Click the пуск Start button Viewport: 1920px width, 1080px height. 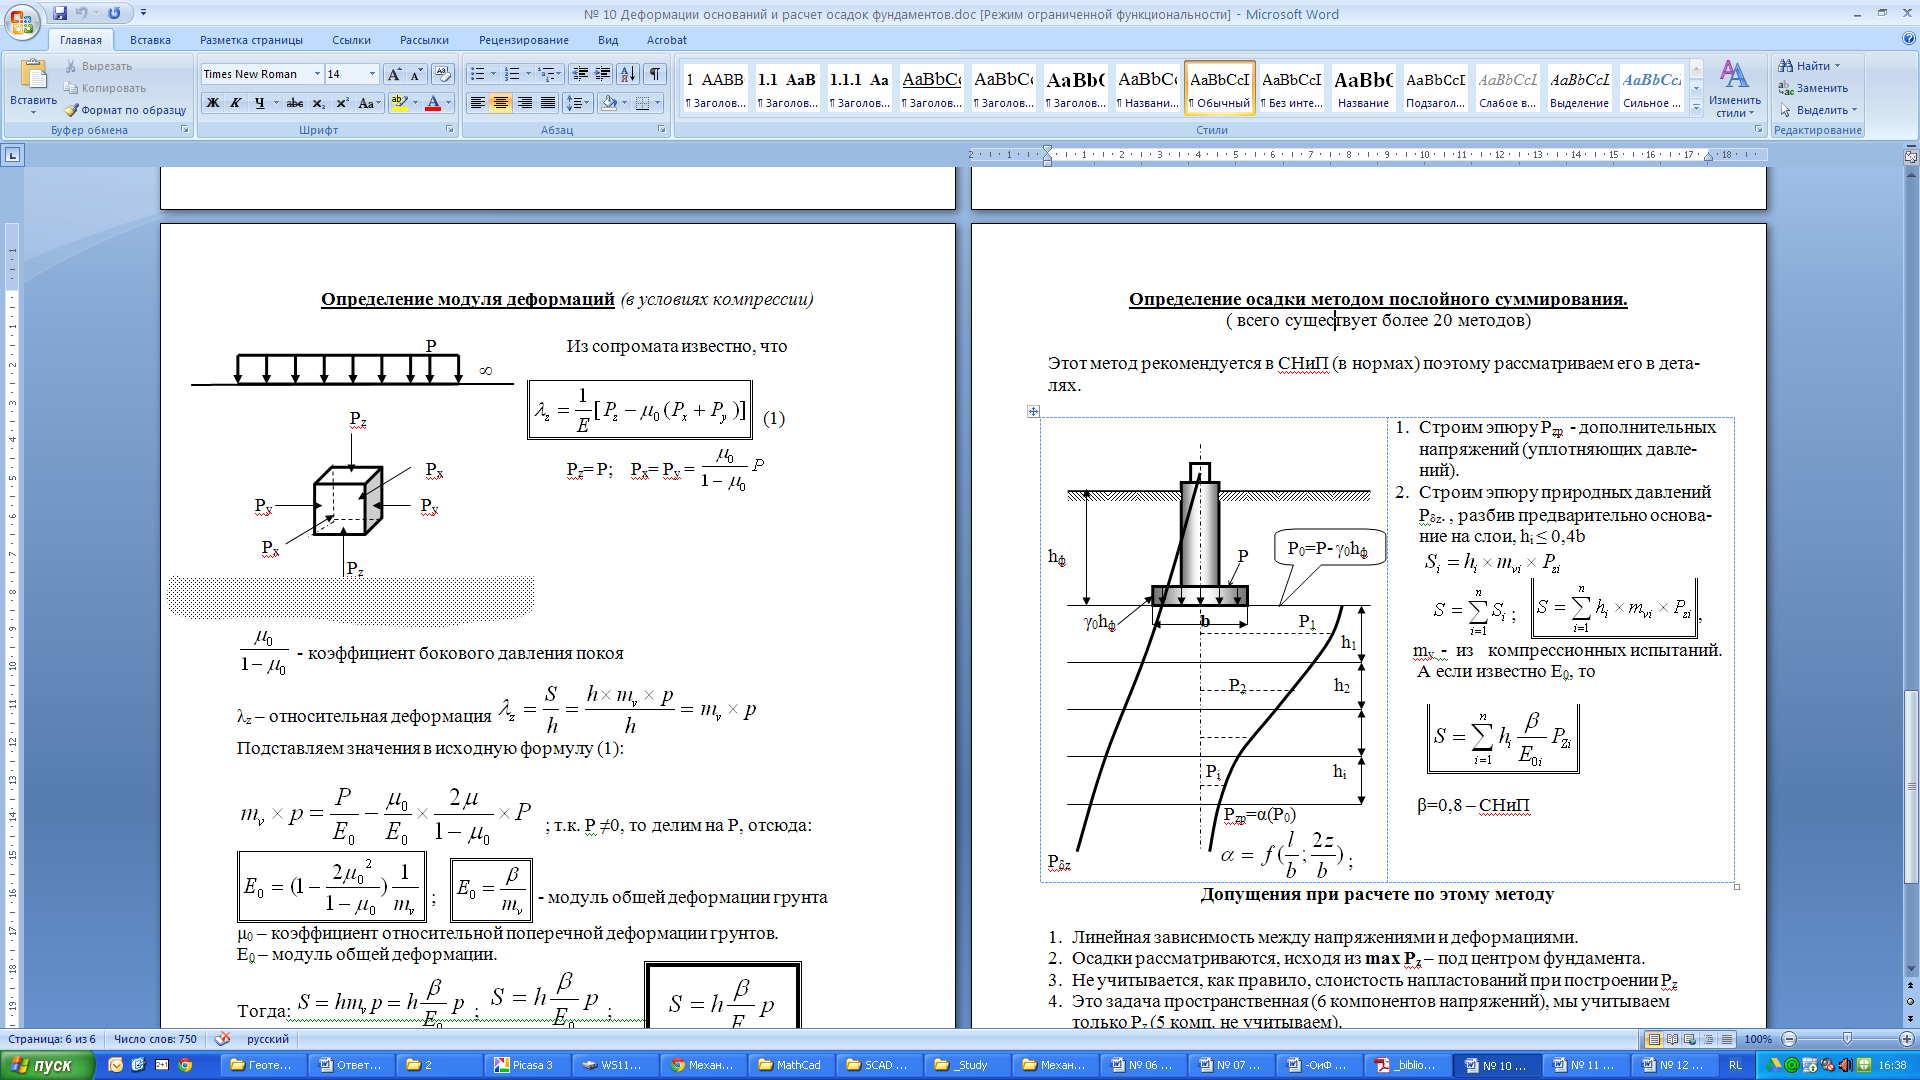46,1065
